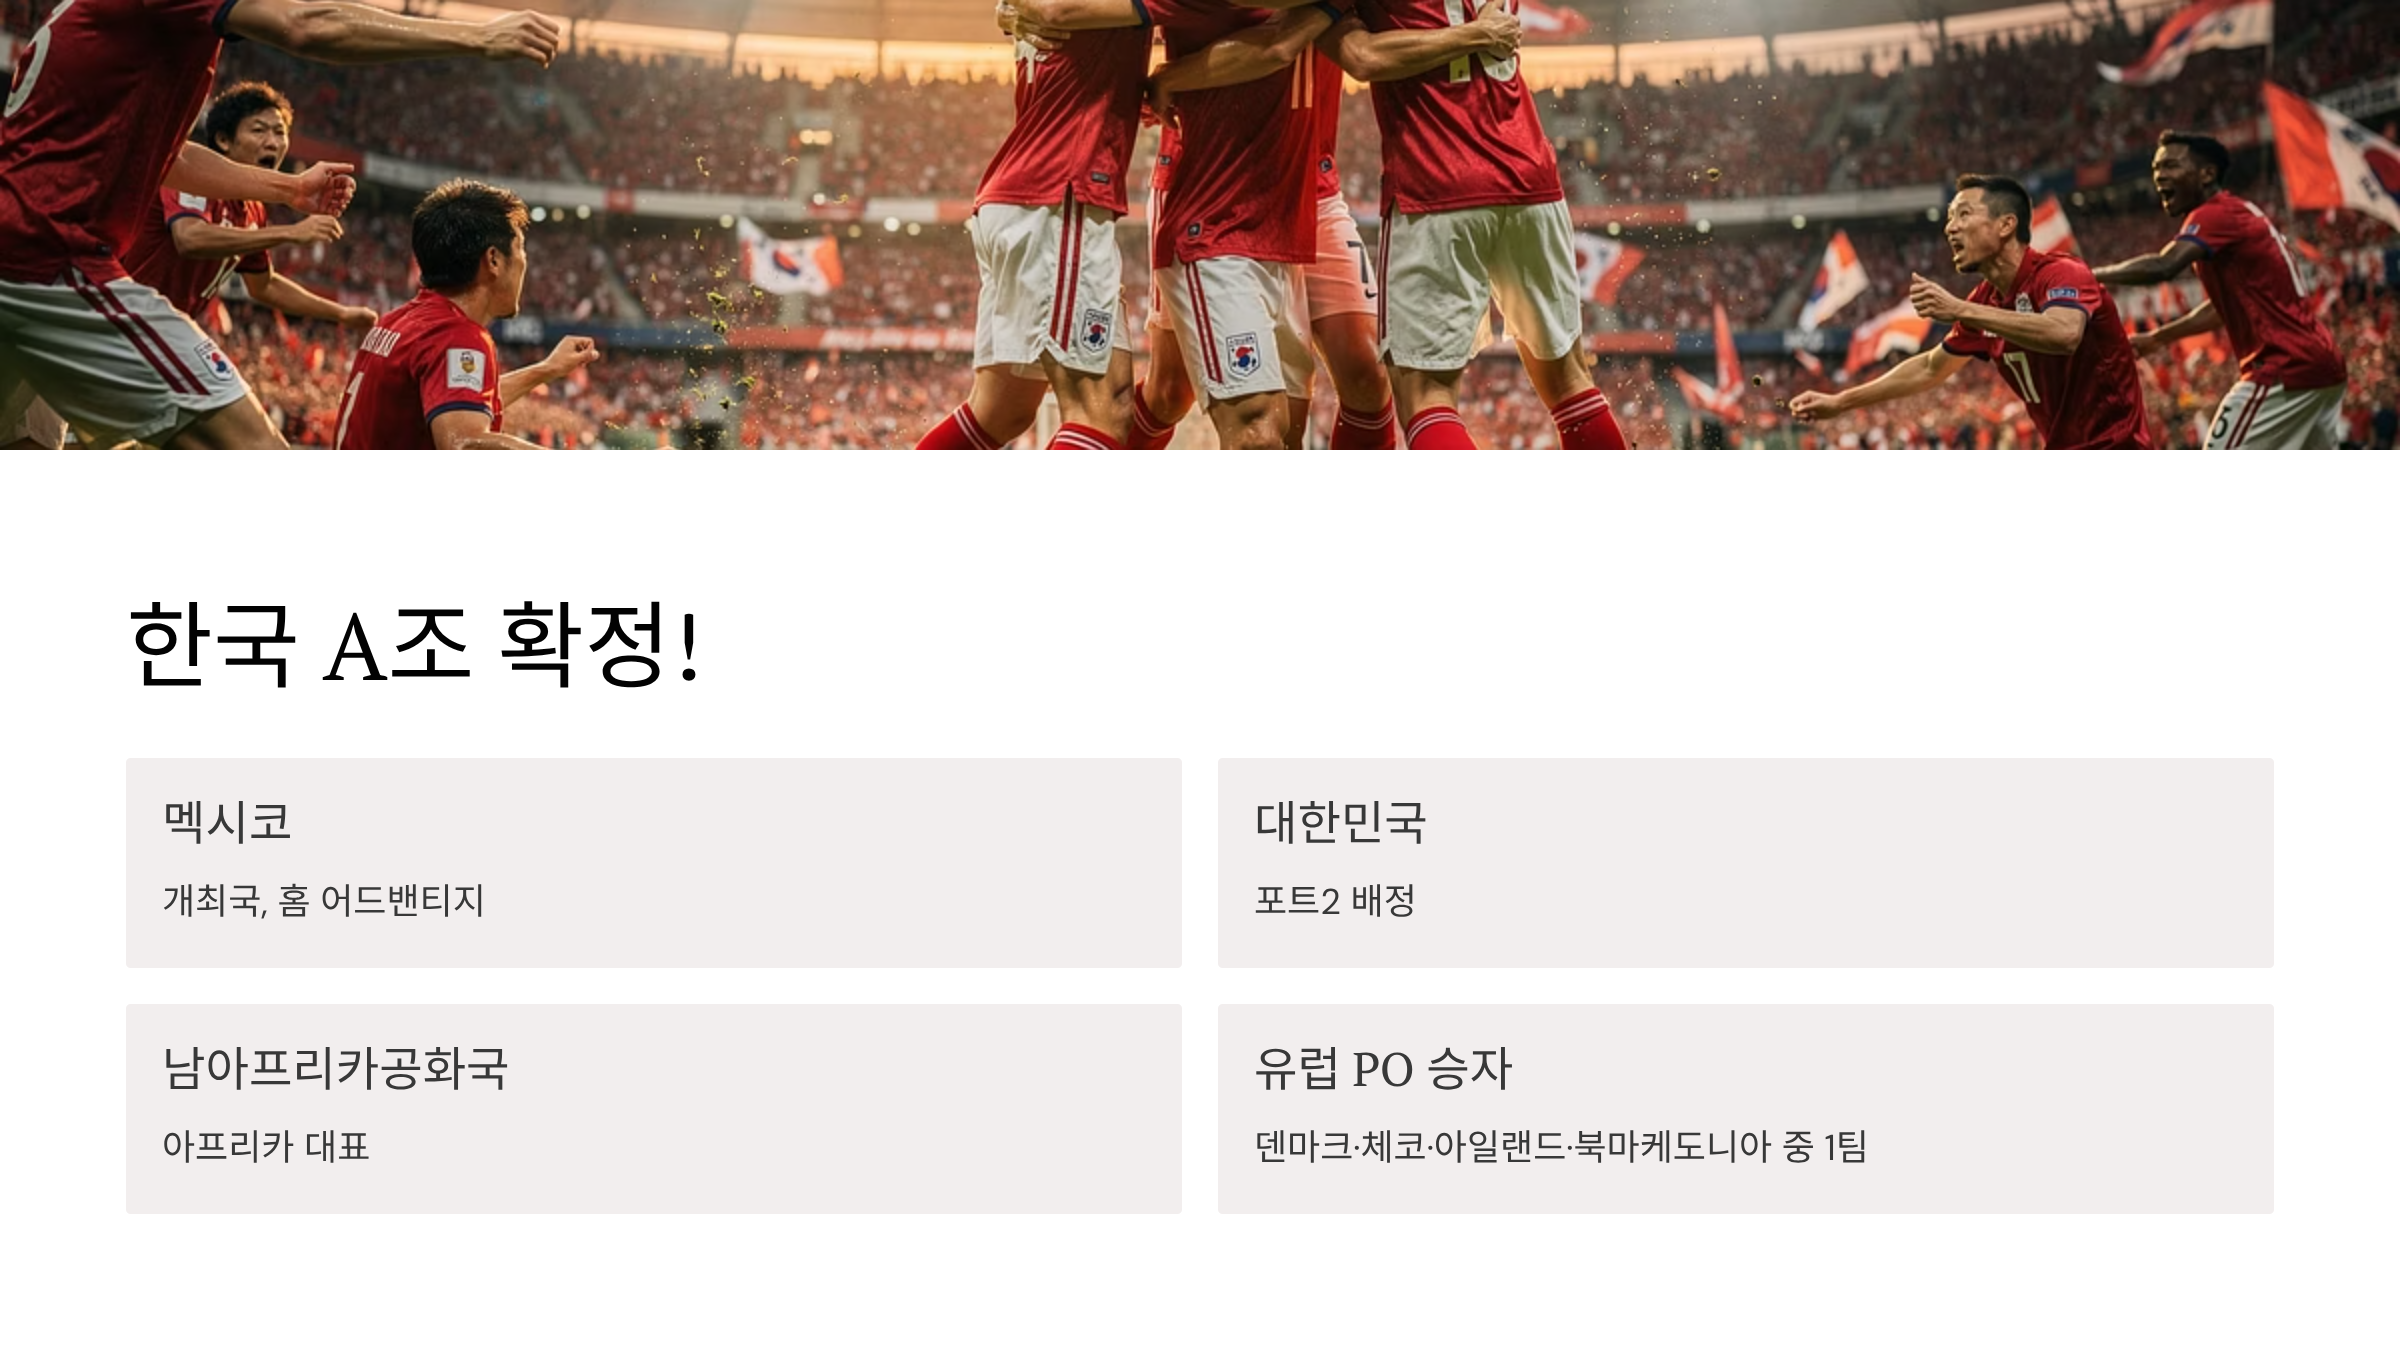
Task: Select the 대한민국 card heading
Action: (x=1340, y=821)
